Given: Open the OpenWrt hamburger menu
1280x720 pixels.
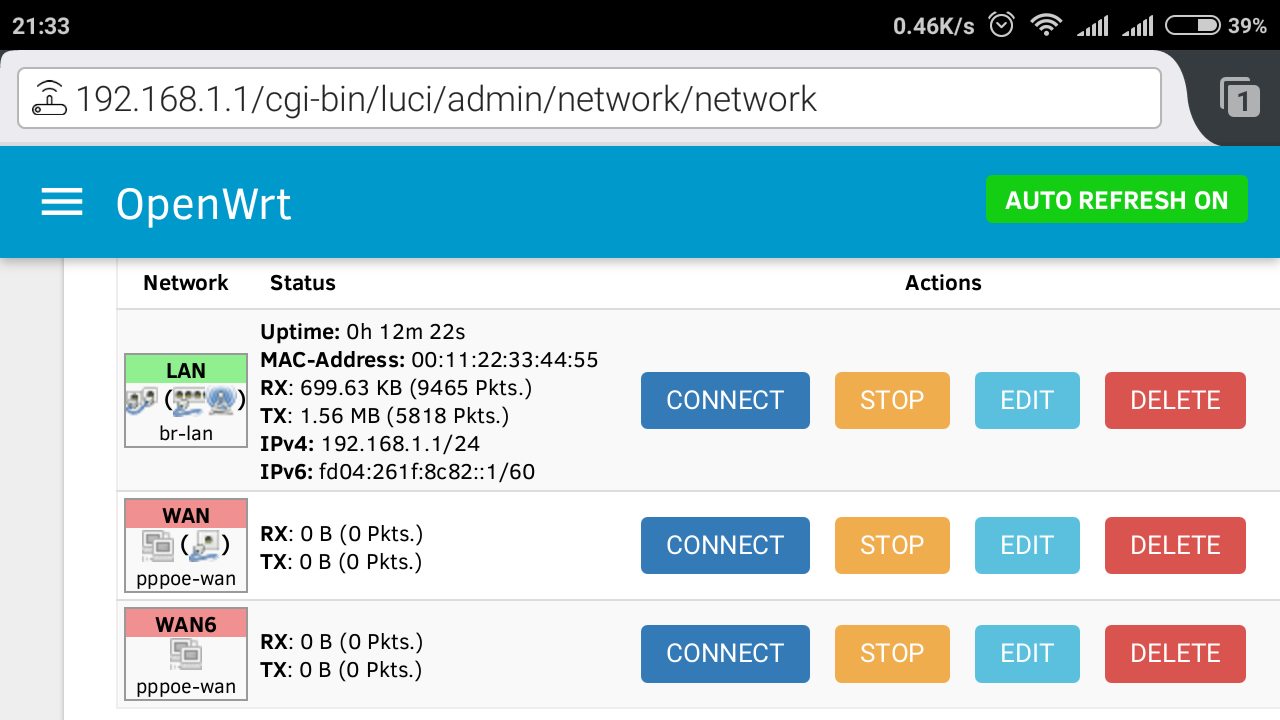Looking at the screenshot, I should [x=62, y=204].
